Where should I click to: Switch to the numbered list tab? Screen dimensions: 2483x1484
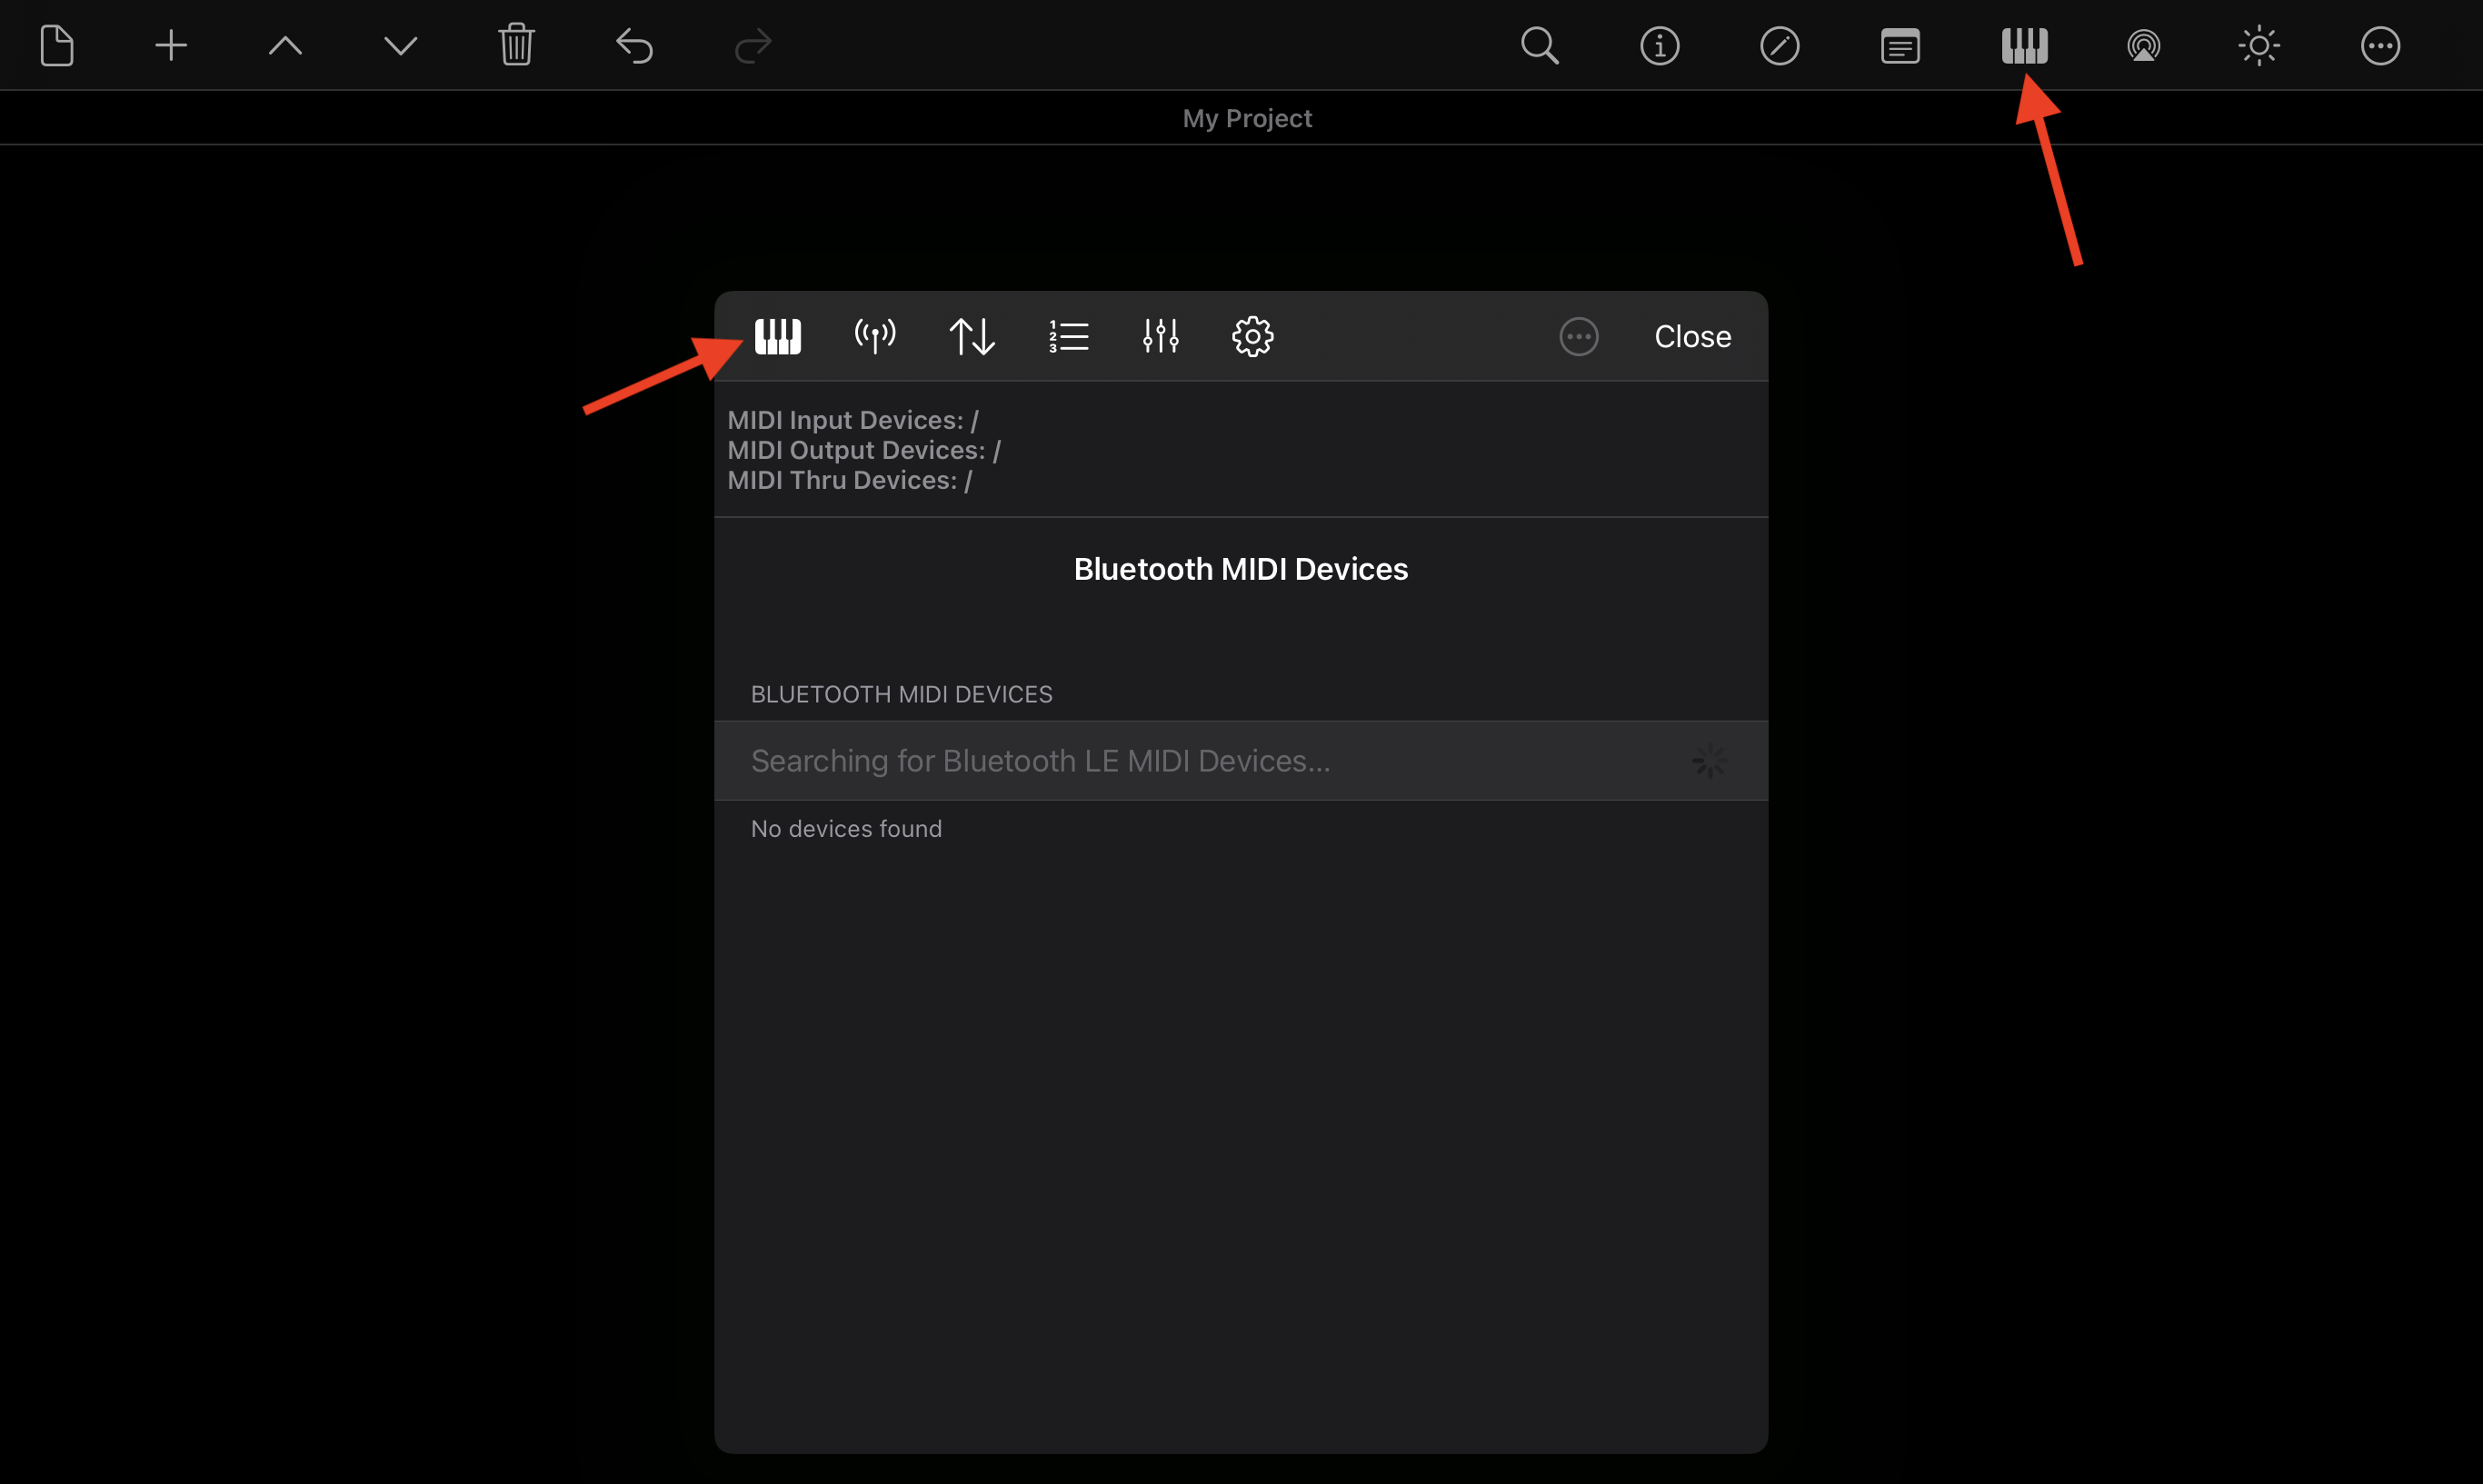(x=1069, y=337)
